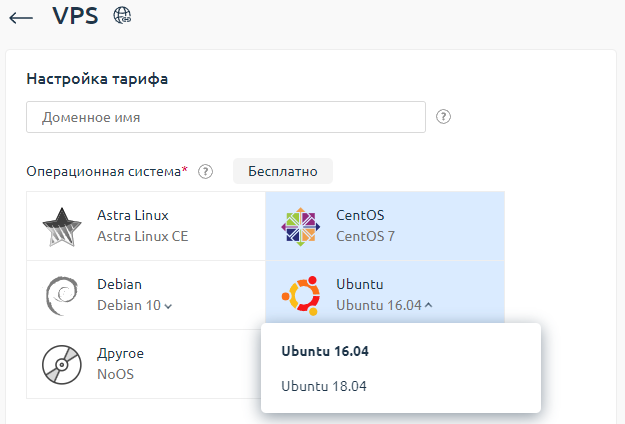The width and height of the screenshot is (625, 424).
Task: Click help icon beside Операционная система label
Action: 206,171
